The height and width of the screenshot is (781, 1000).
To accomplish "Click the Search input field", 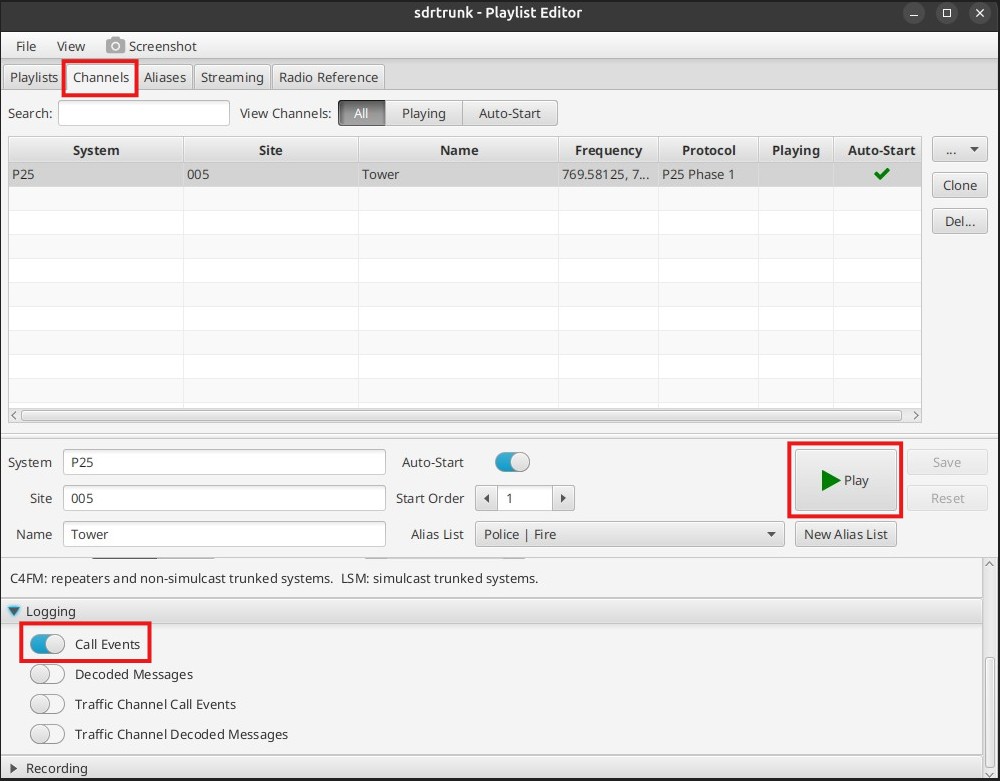I will click(143, 113).
